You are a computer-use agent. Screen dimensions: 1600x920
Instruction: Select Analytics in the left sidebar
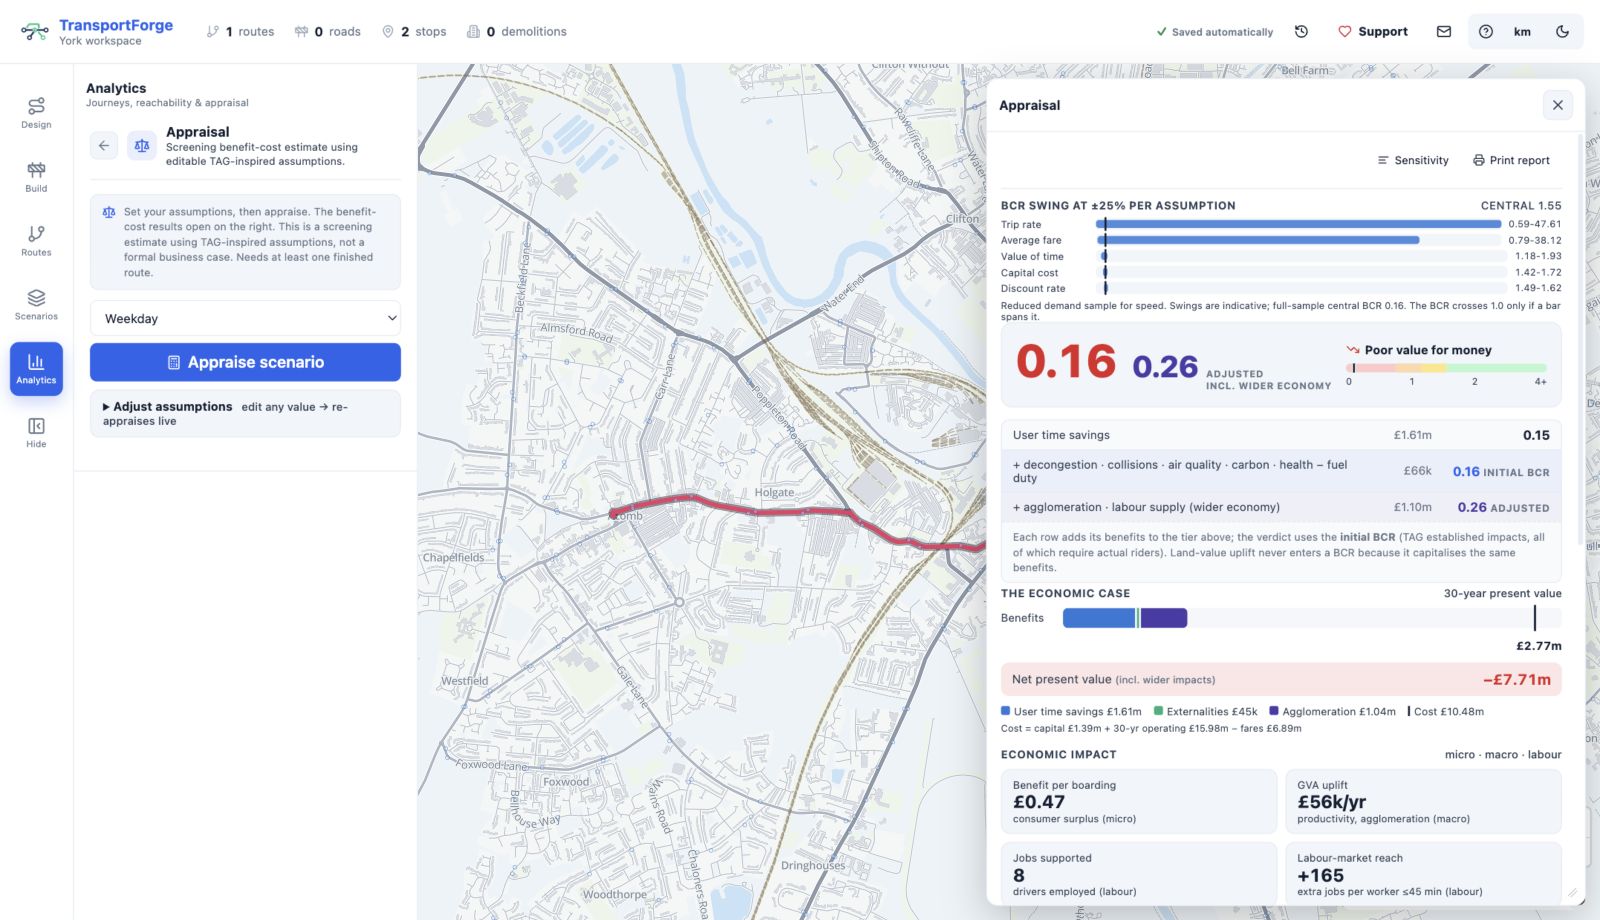36,369
